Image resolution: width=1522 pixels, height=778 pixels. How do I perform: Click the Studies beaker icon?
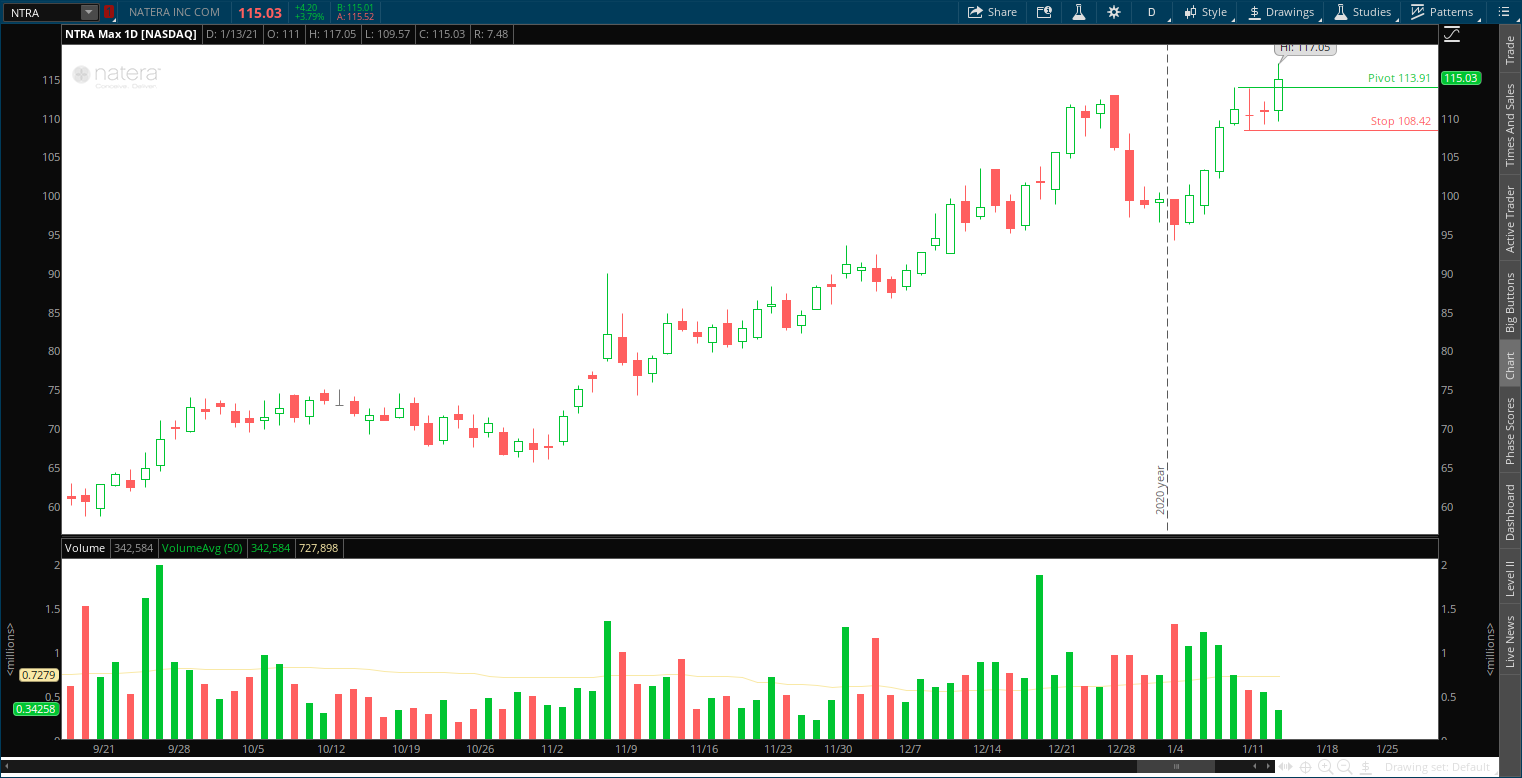1341,12
